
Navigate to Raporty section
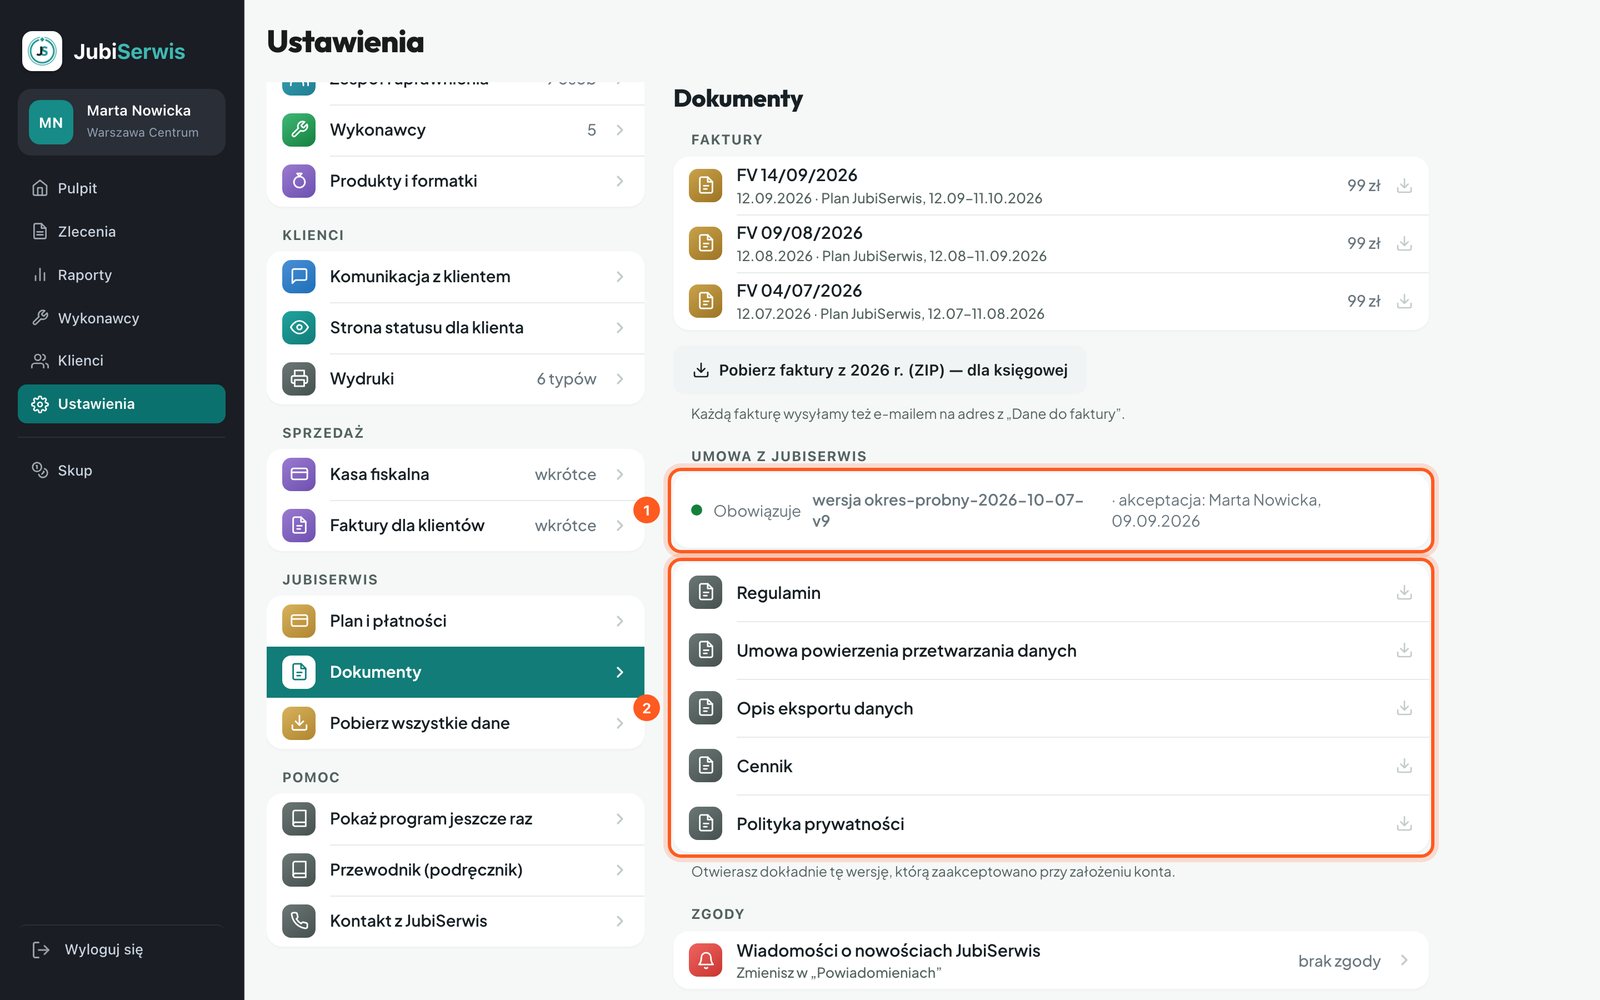121,275
